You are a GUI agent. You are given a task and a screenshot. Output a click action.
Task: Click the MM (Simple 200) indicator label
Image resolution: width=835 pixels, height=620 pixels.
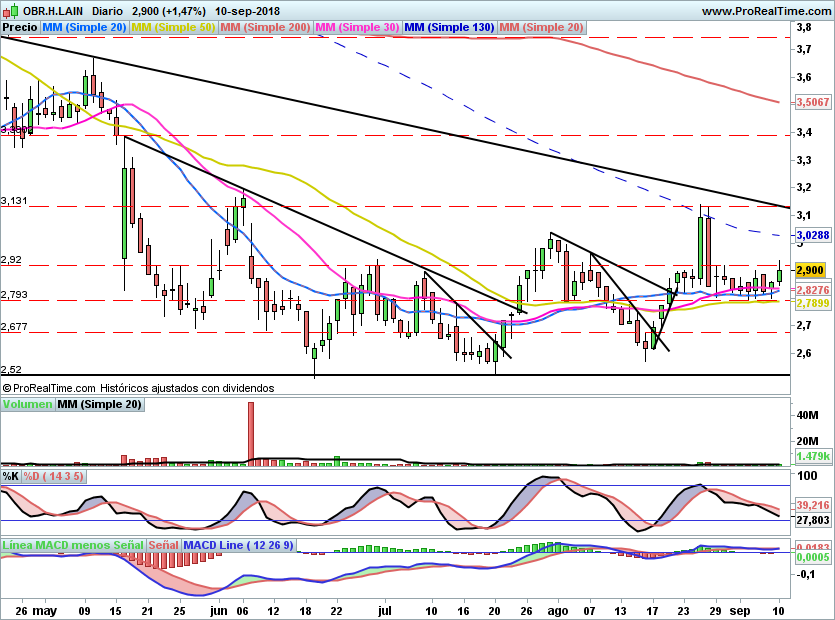click(x=265, y=28)
